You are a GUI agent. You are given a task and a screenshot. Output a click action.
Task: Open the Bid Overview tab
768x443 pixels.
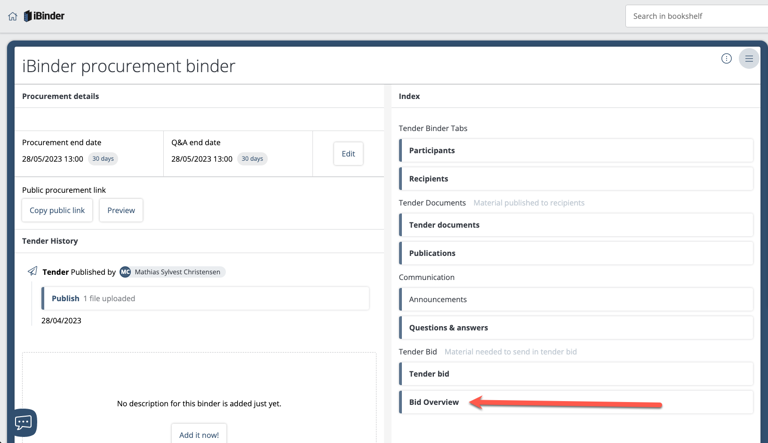[434, 402]
